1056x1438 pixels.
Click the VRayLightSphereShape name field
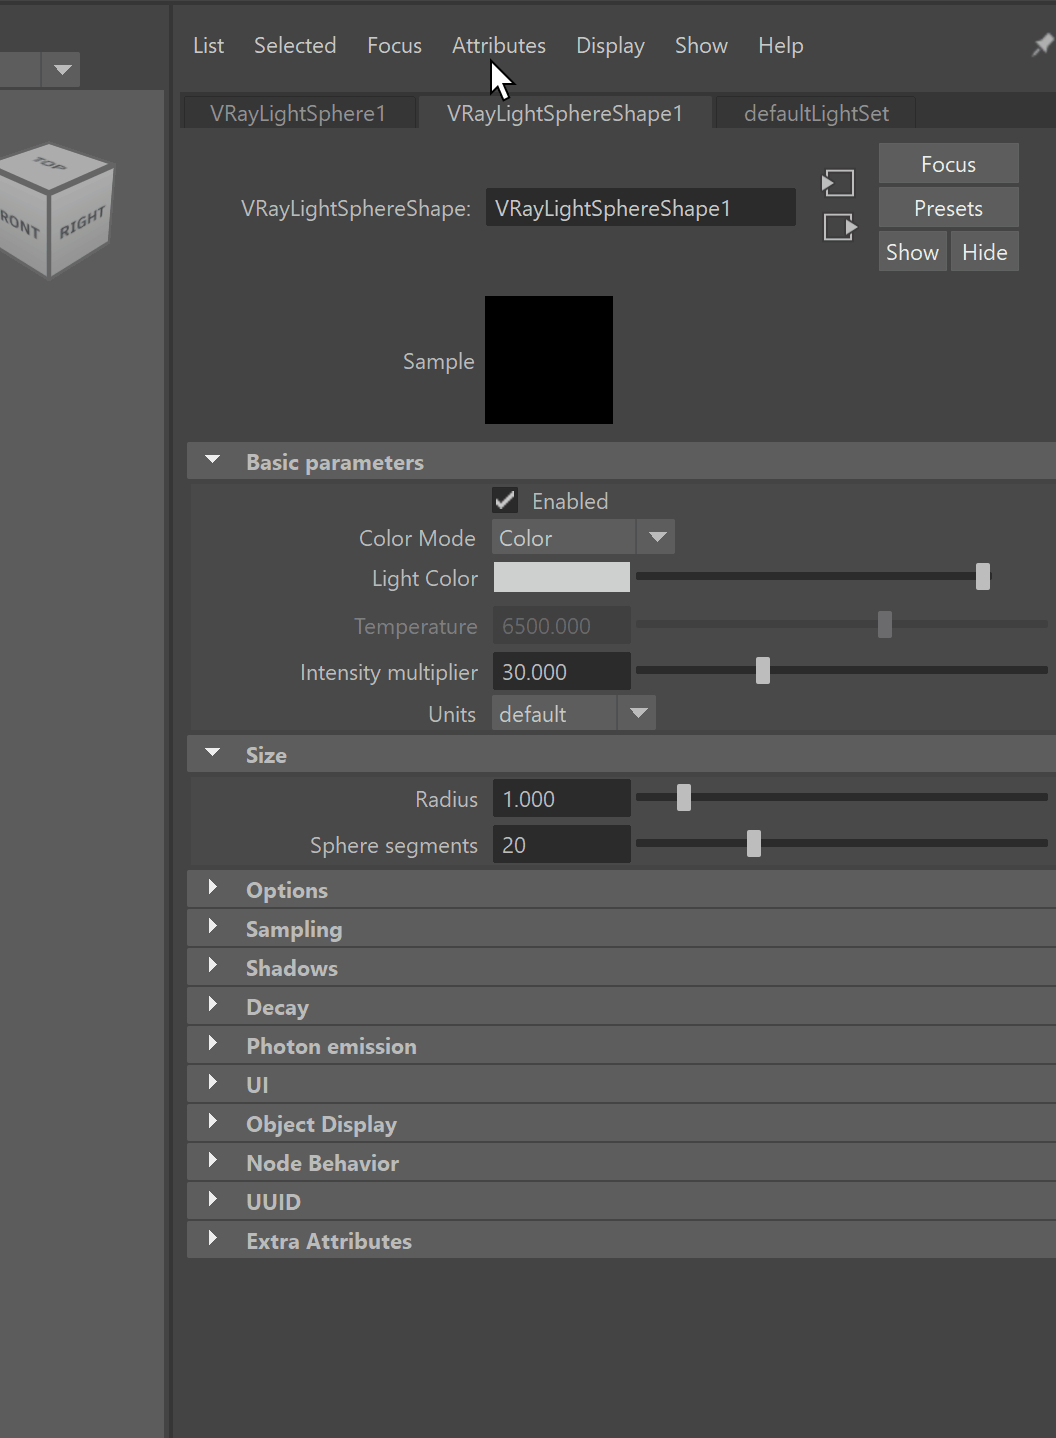pos(641,208)
